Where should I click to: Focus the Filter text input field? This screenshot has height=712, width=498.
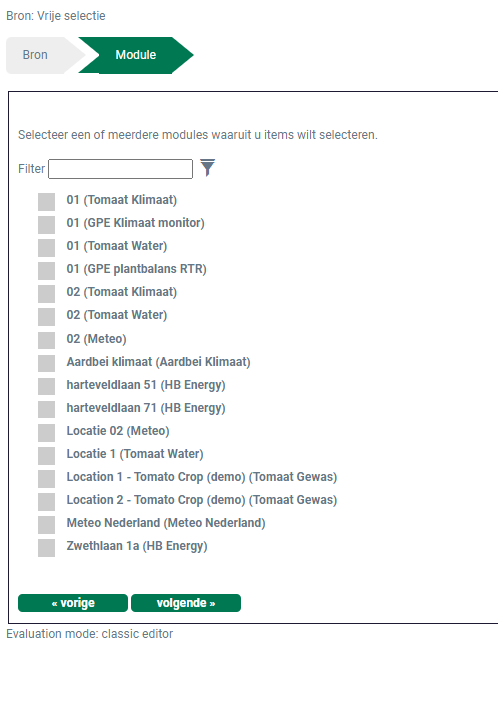click(120, 169)
